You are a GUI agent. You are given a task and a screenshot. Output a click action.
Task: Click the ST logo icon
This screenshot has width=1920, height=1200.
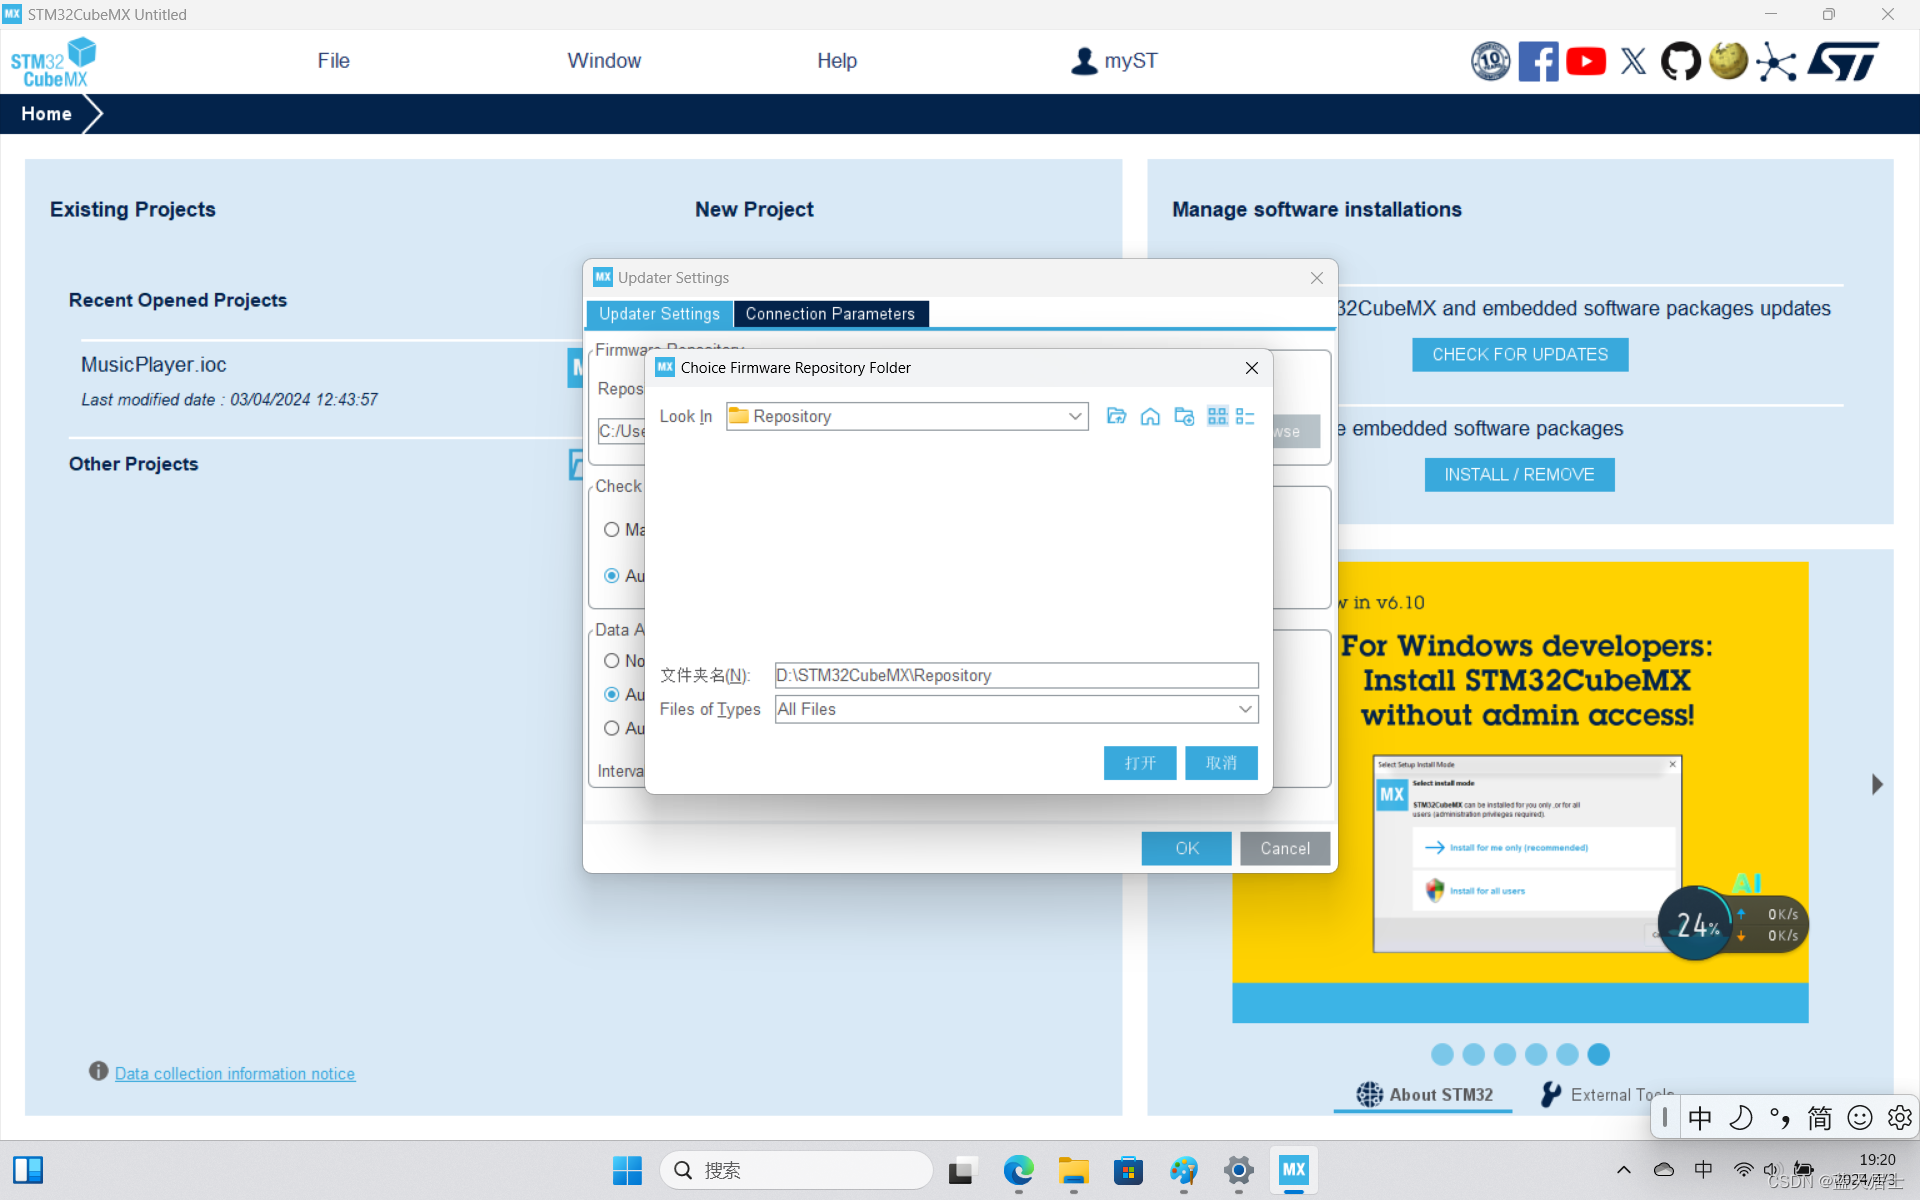pos(1842,62)
